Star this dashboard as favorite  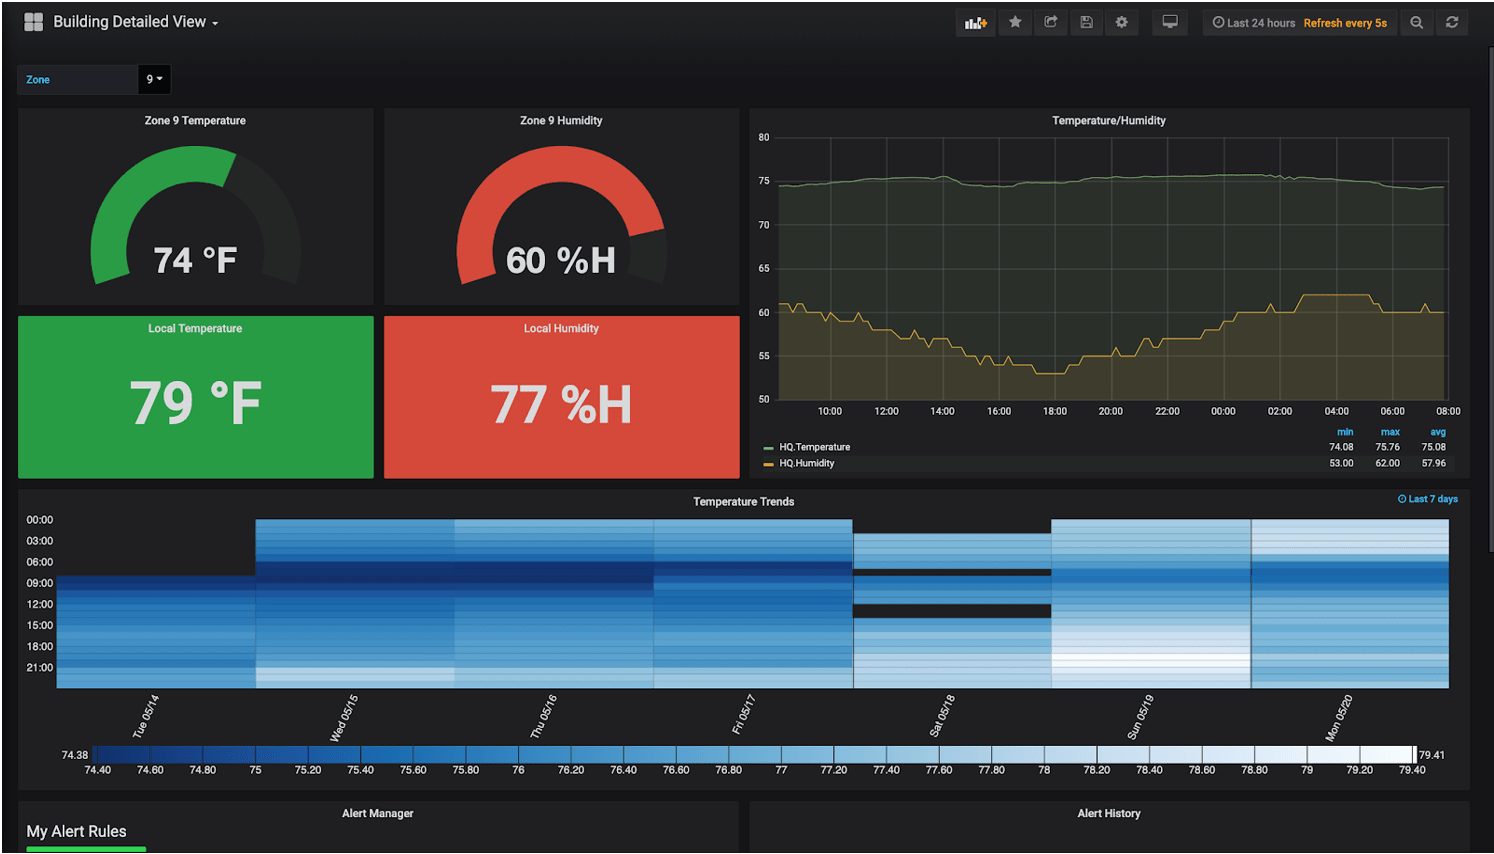1015,22
